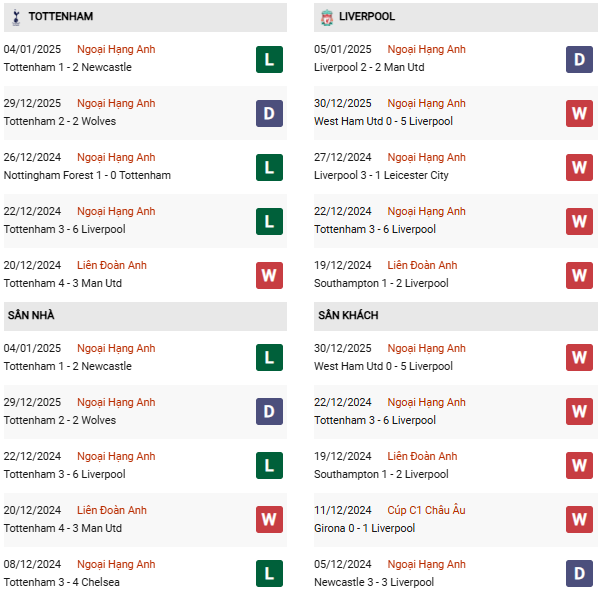This screenshot has height=596, width=600.
Task: Click the 05/01/2025 match date
Action: (x=342, y=49)
